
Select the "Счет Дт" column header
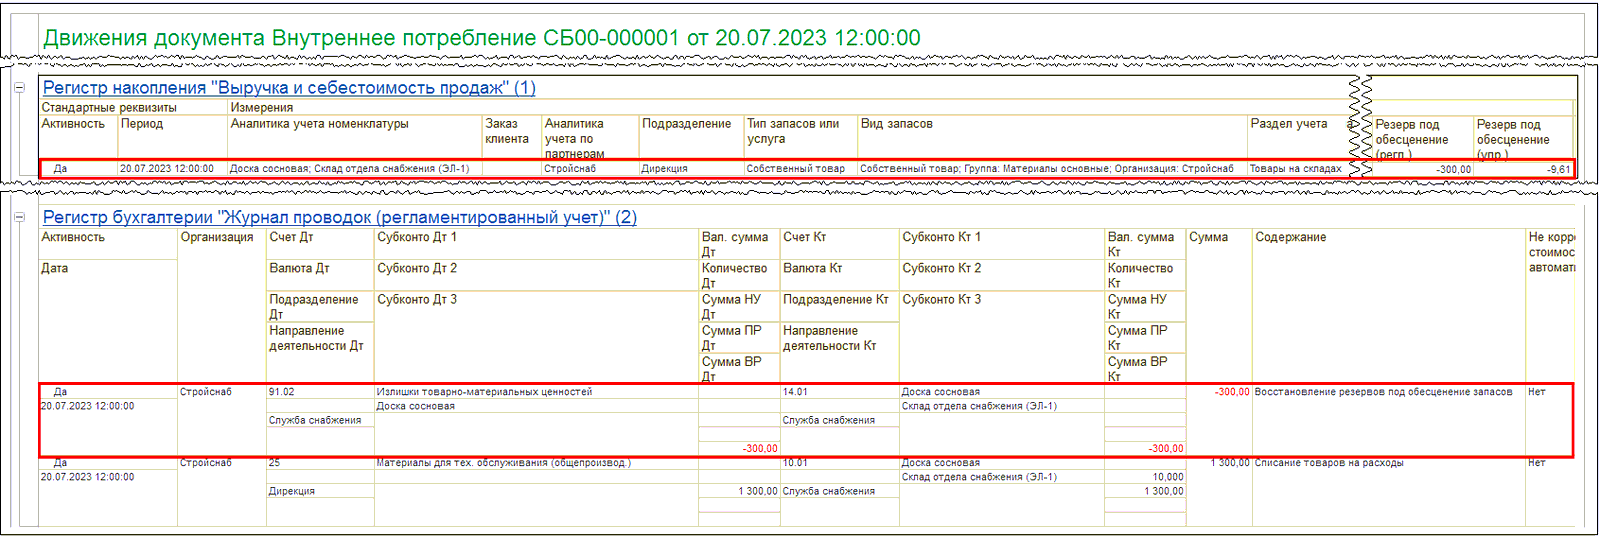point(291,237)
